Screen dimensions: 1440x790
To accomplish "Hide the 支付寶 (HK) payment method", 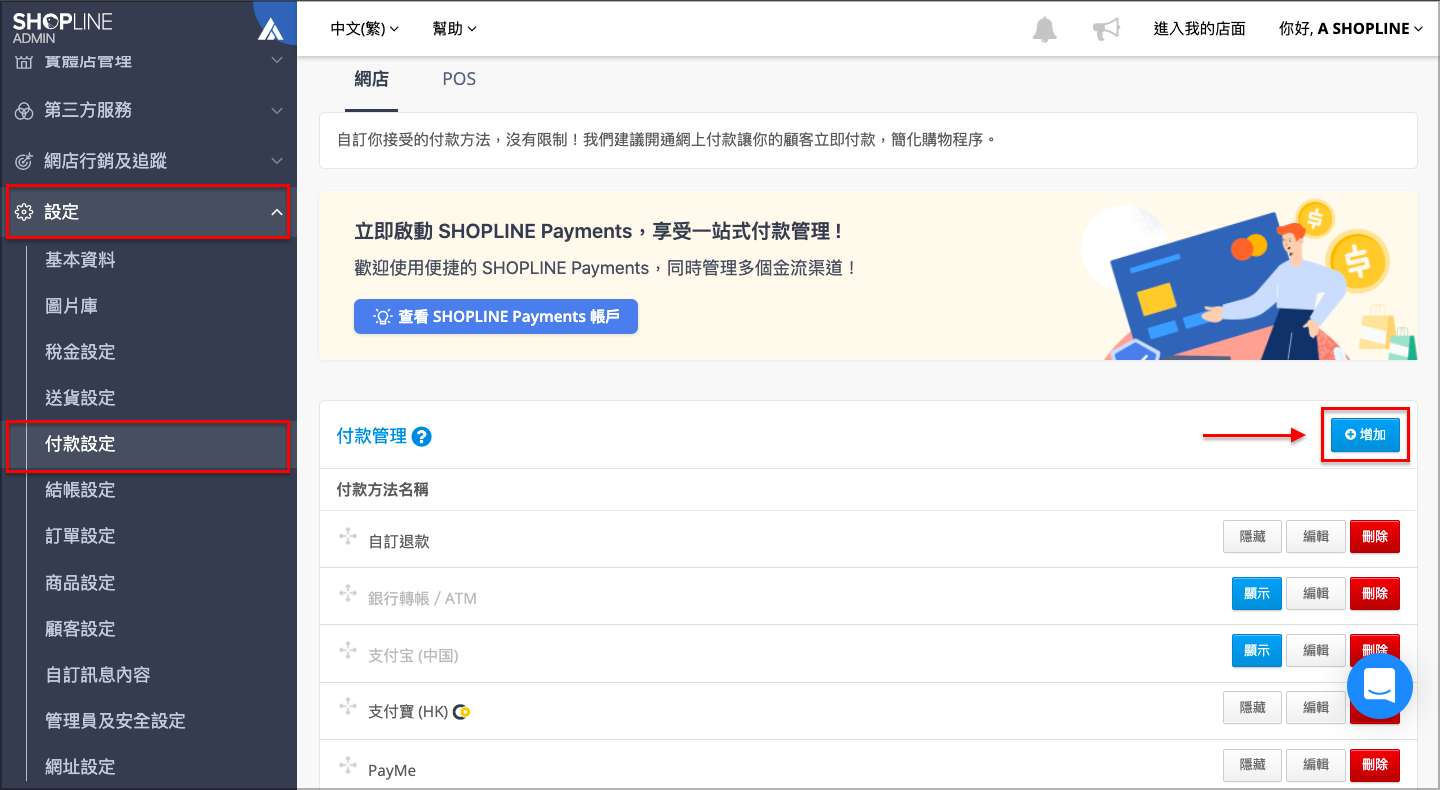I will pyautogui.click(x=1252, y=708).
